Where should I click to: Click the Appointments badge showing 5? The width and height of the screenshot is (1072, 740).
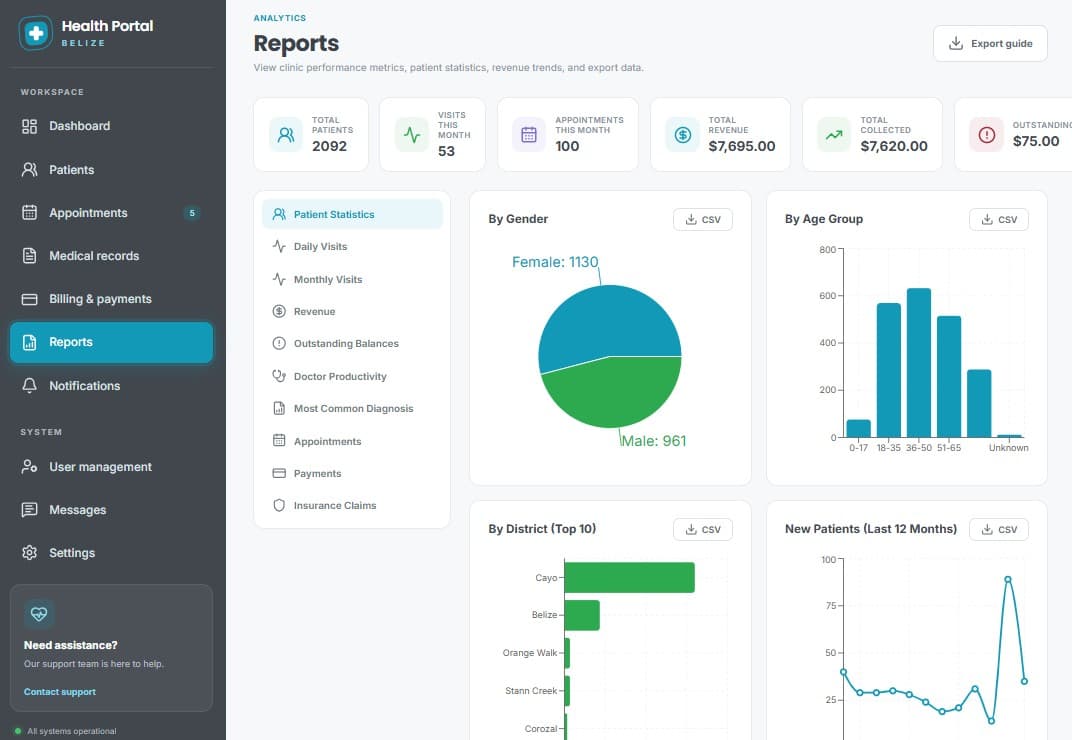[x=192, y=213]
